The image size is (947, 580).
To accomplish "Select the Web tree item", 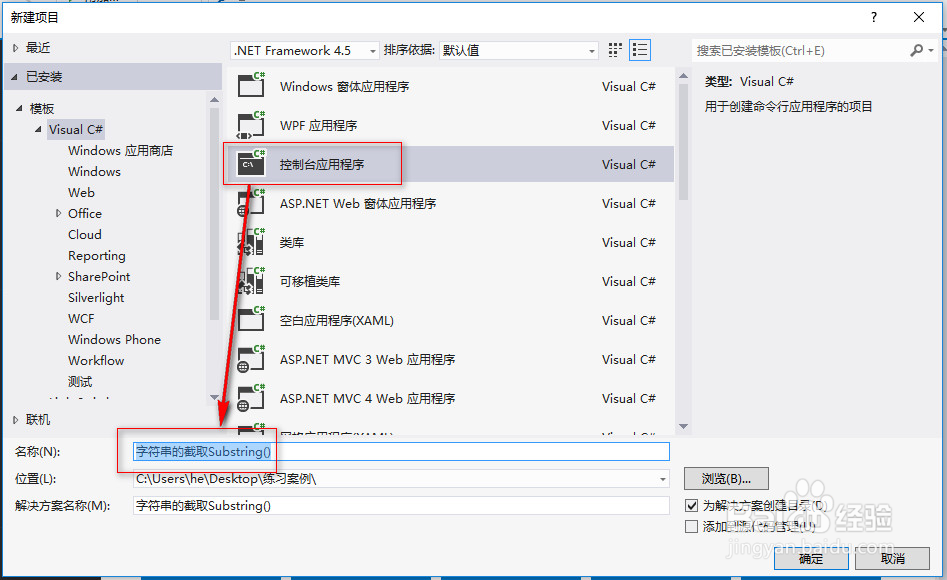I will click(x=81, y=193).
